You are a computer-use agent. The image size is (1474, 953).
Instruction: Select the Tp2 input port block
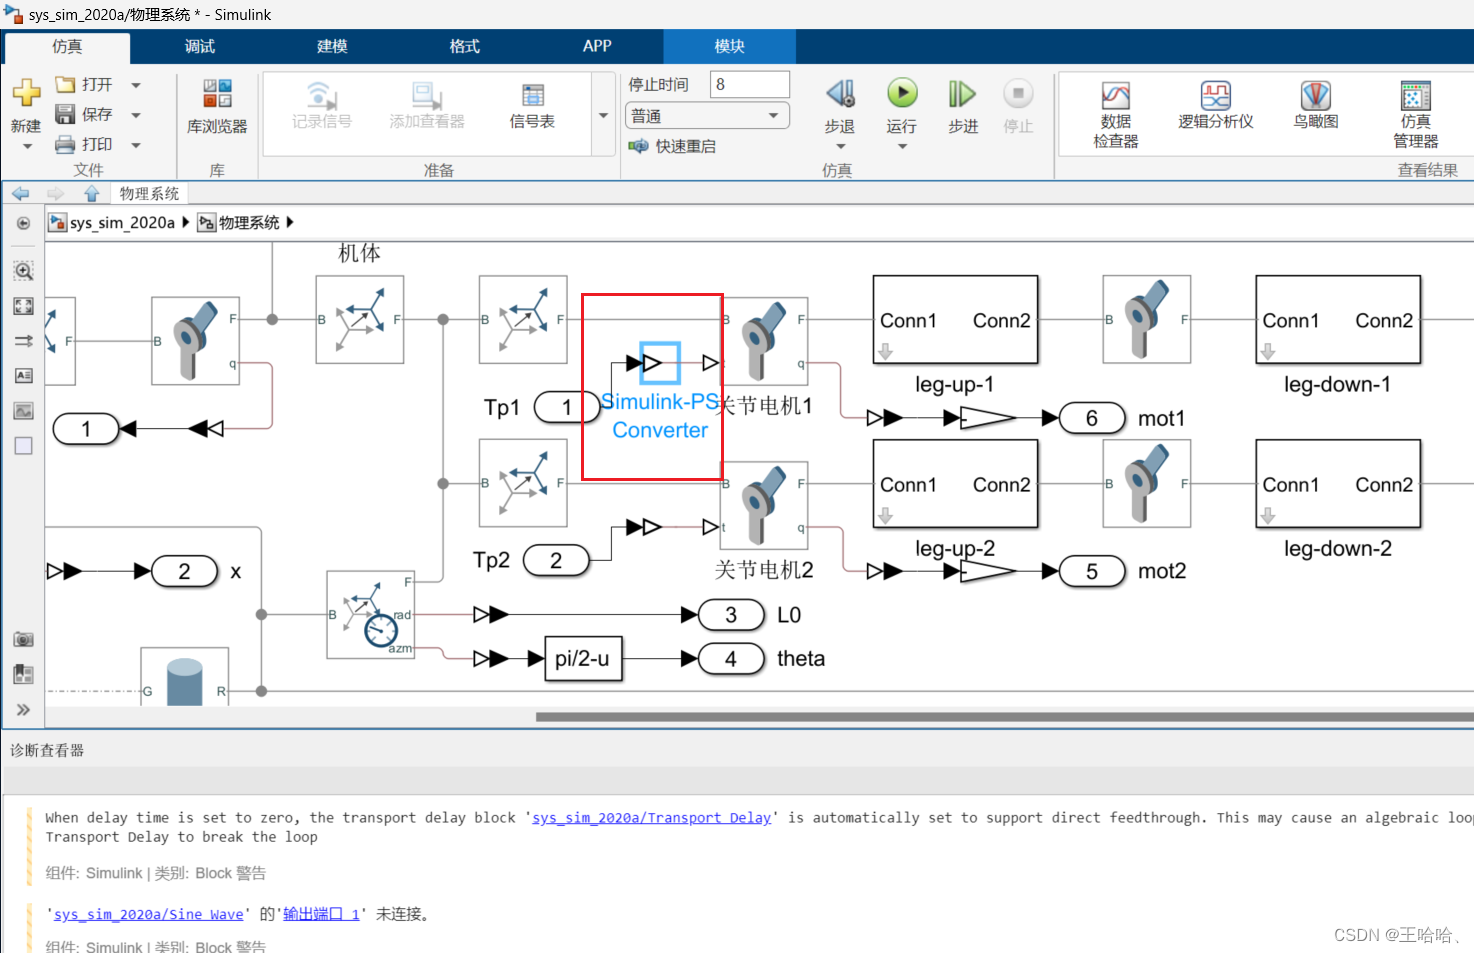pyautogui.click(x=556, y=561)
